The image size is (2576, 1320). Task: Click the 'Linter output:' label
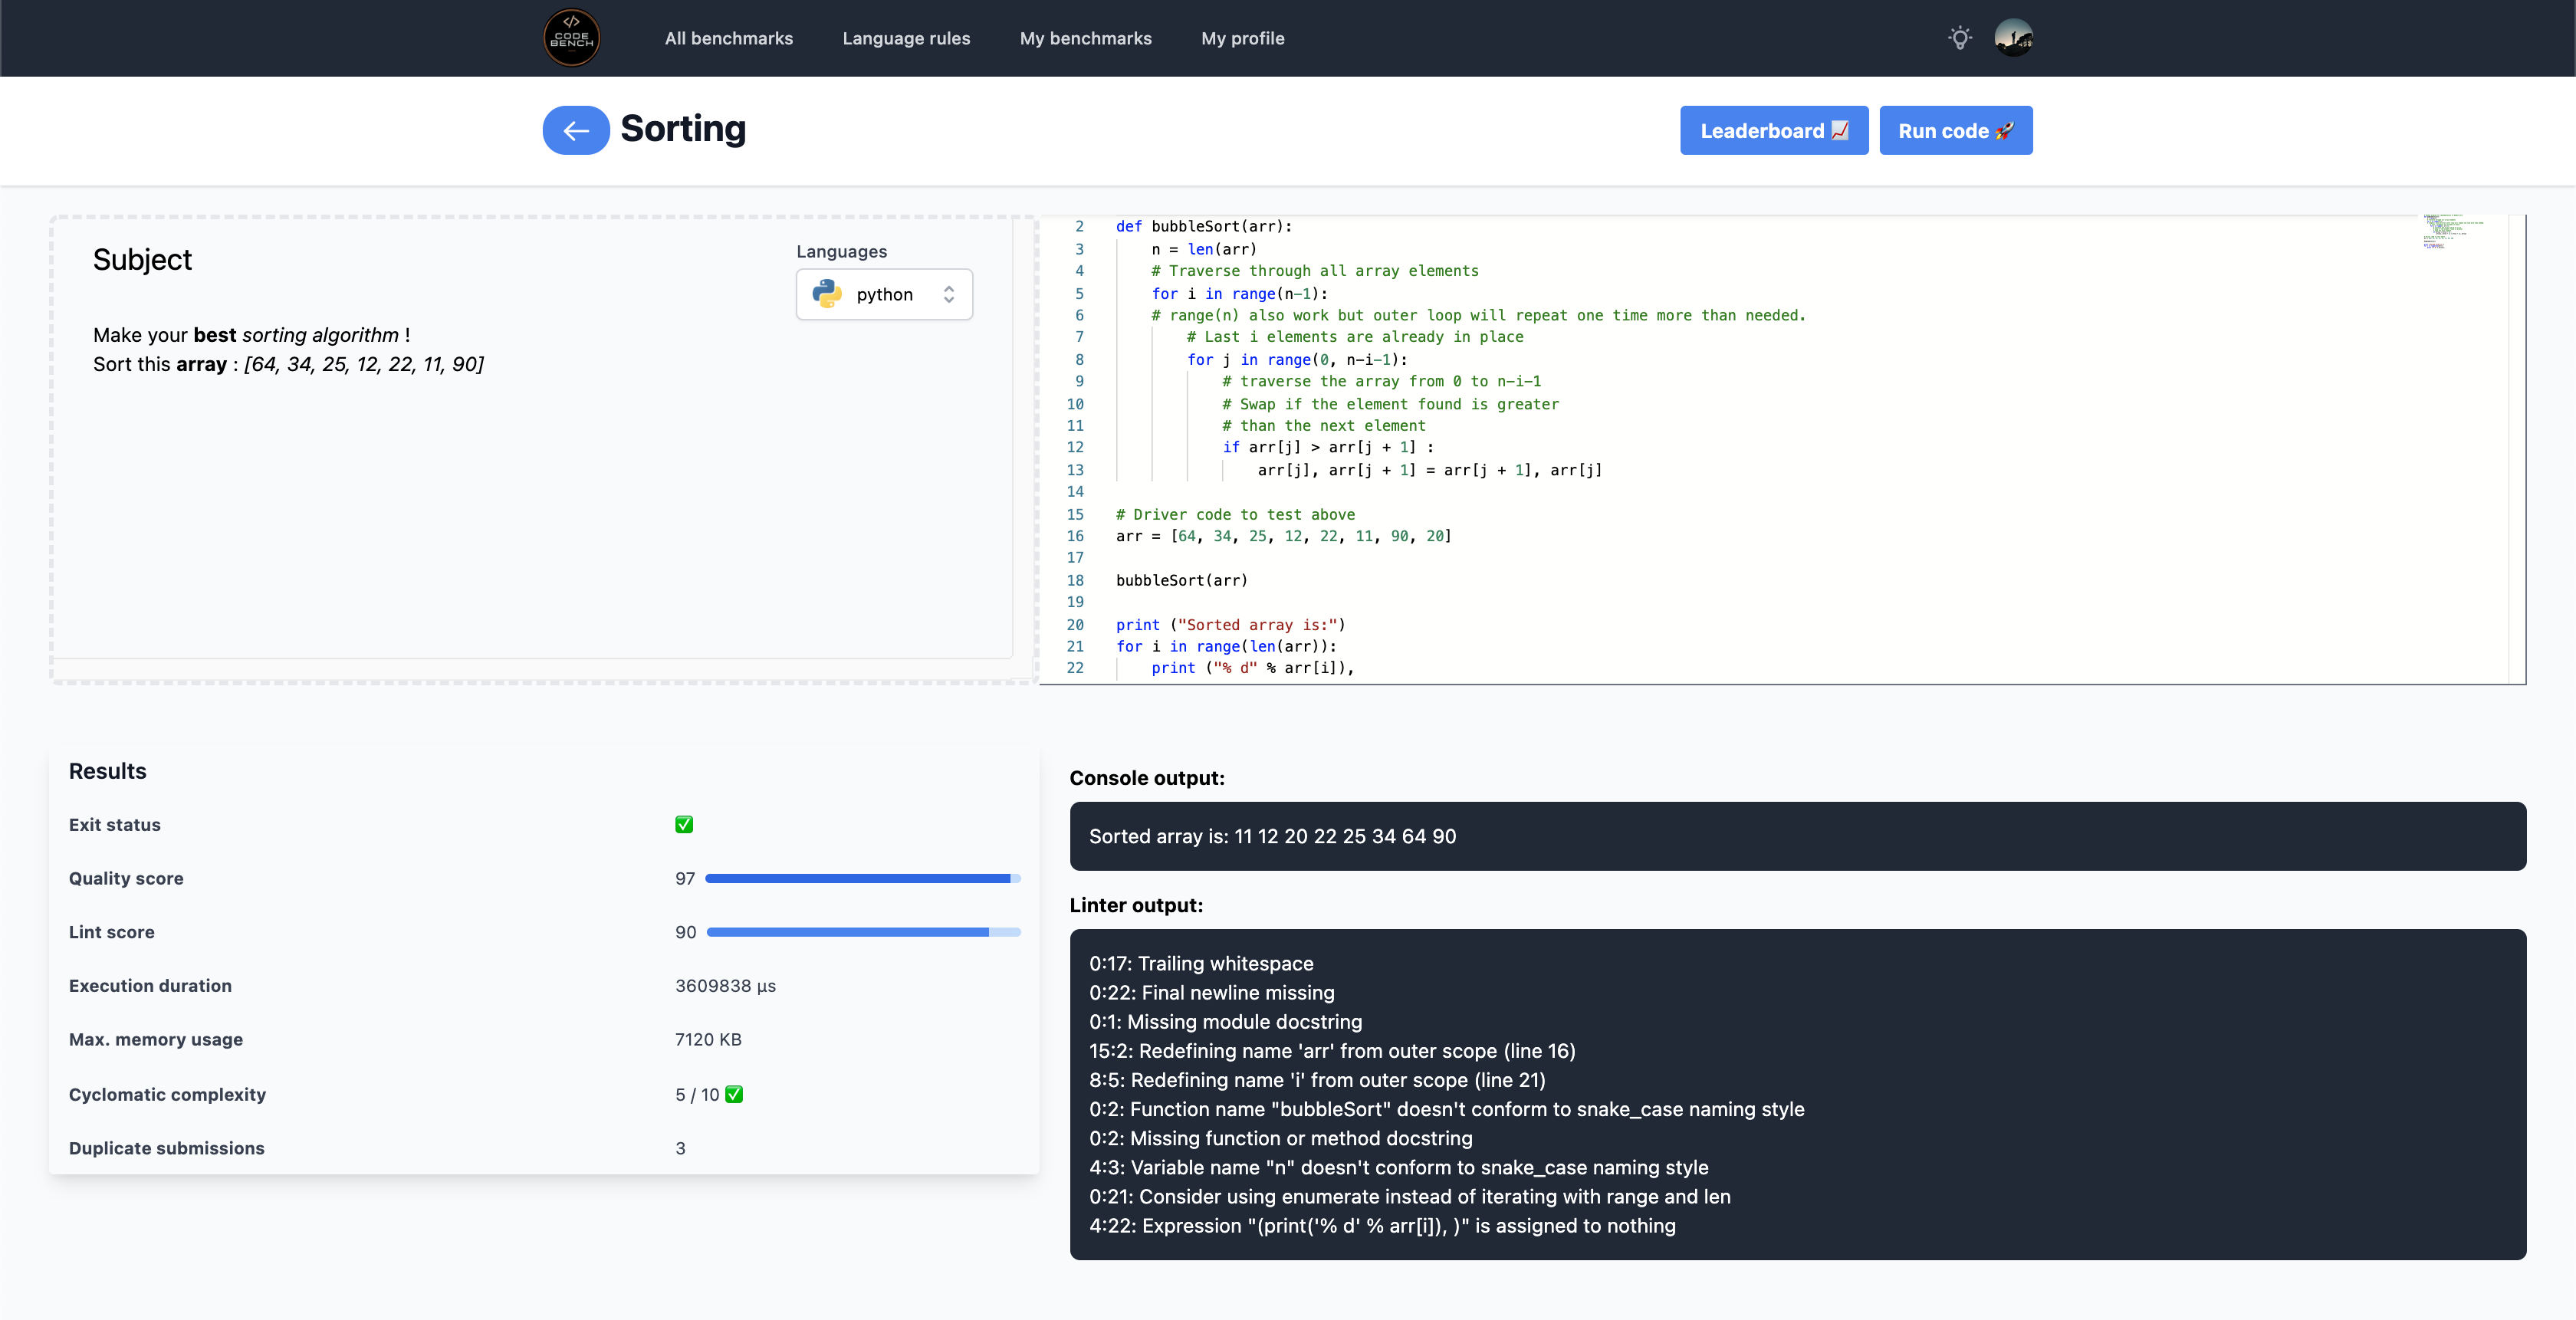pos(1136,905)
